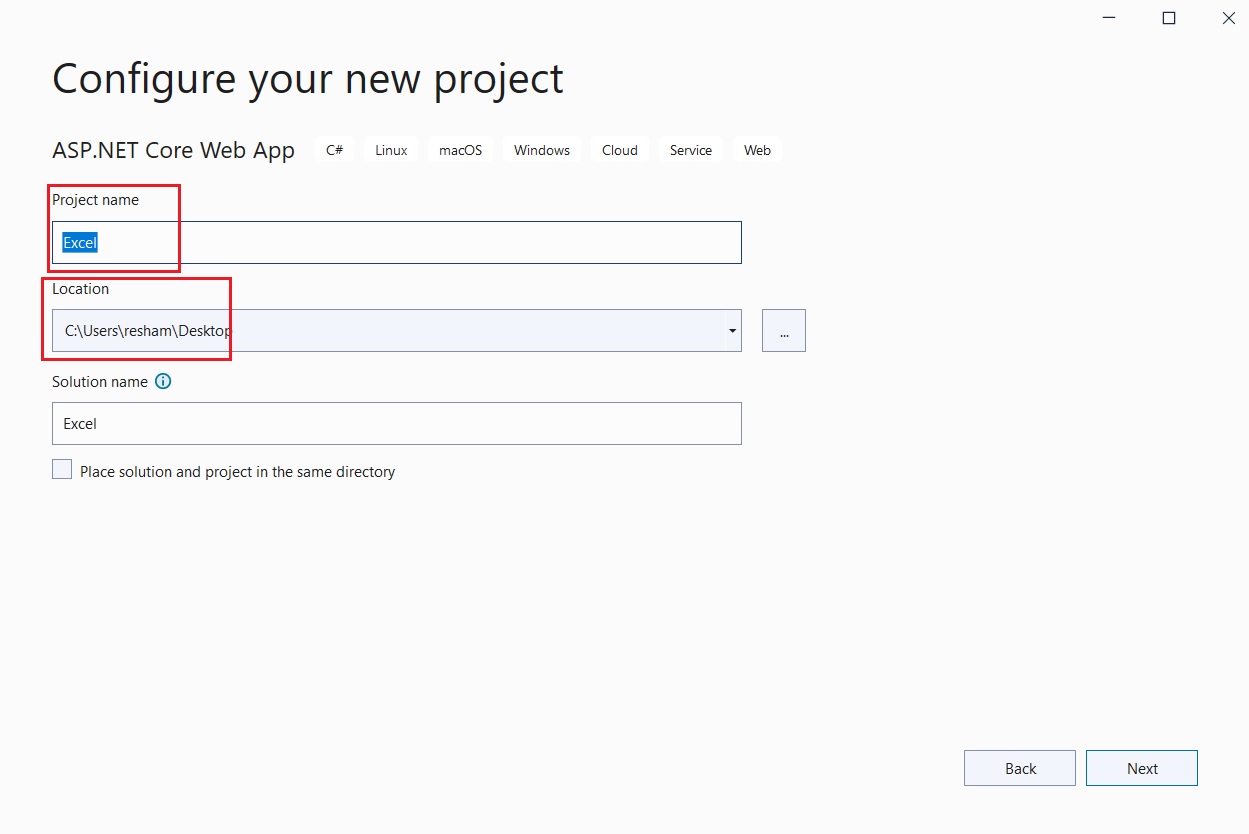Enable Place solution and project in same directory
Image resolution: width=1249 pixels, height=834 pixels.
tap(62, 470)
